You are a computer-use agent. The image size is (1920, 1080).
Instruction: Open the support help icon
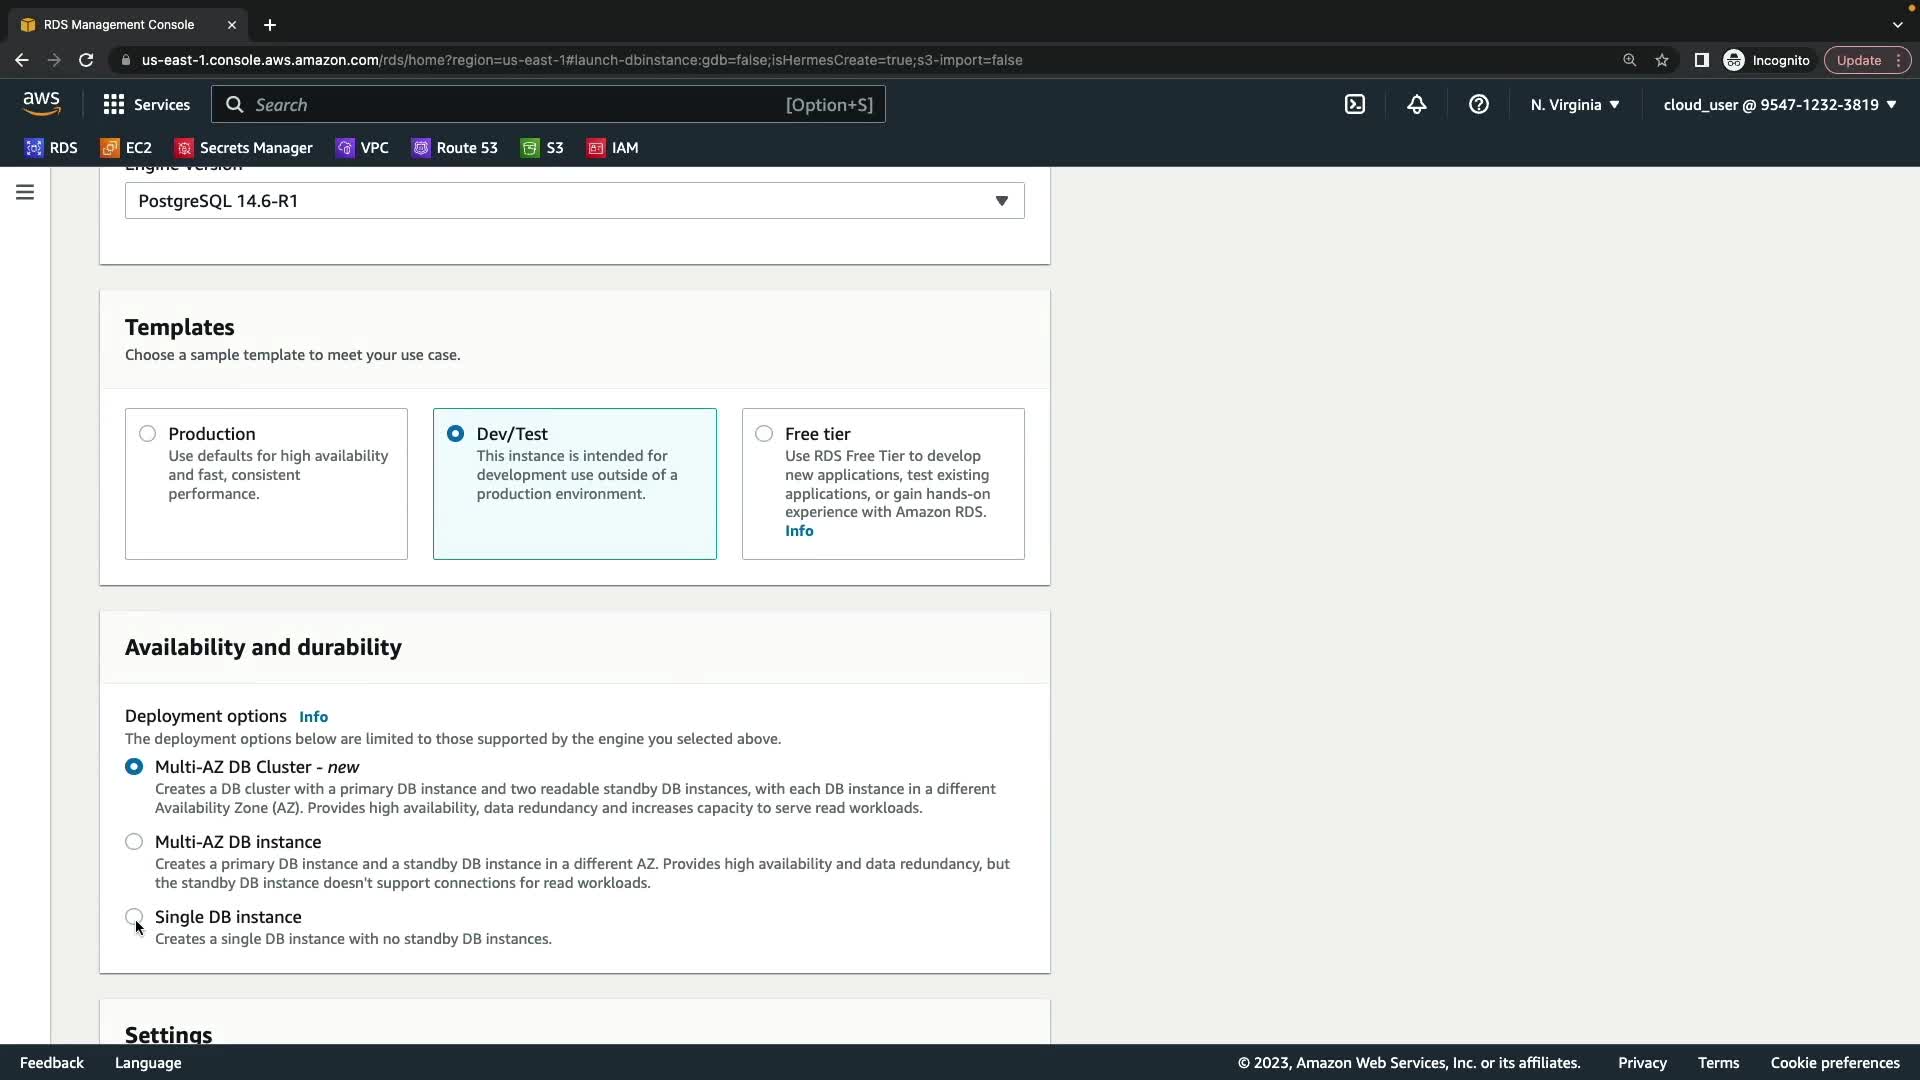pos(1478,104)
